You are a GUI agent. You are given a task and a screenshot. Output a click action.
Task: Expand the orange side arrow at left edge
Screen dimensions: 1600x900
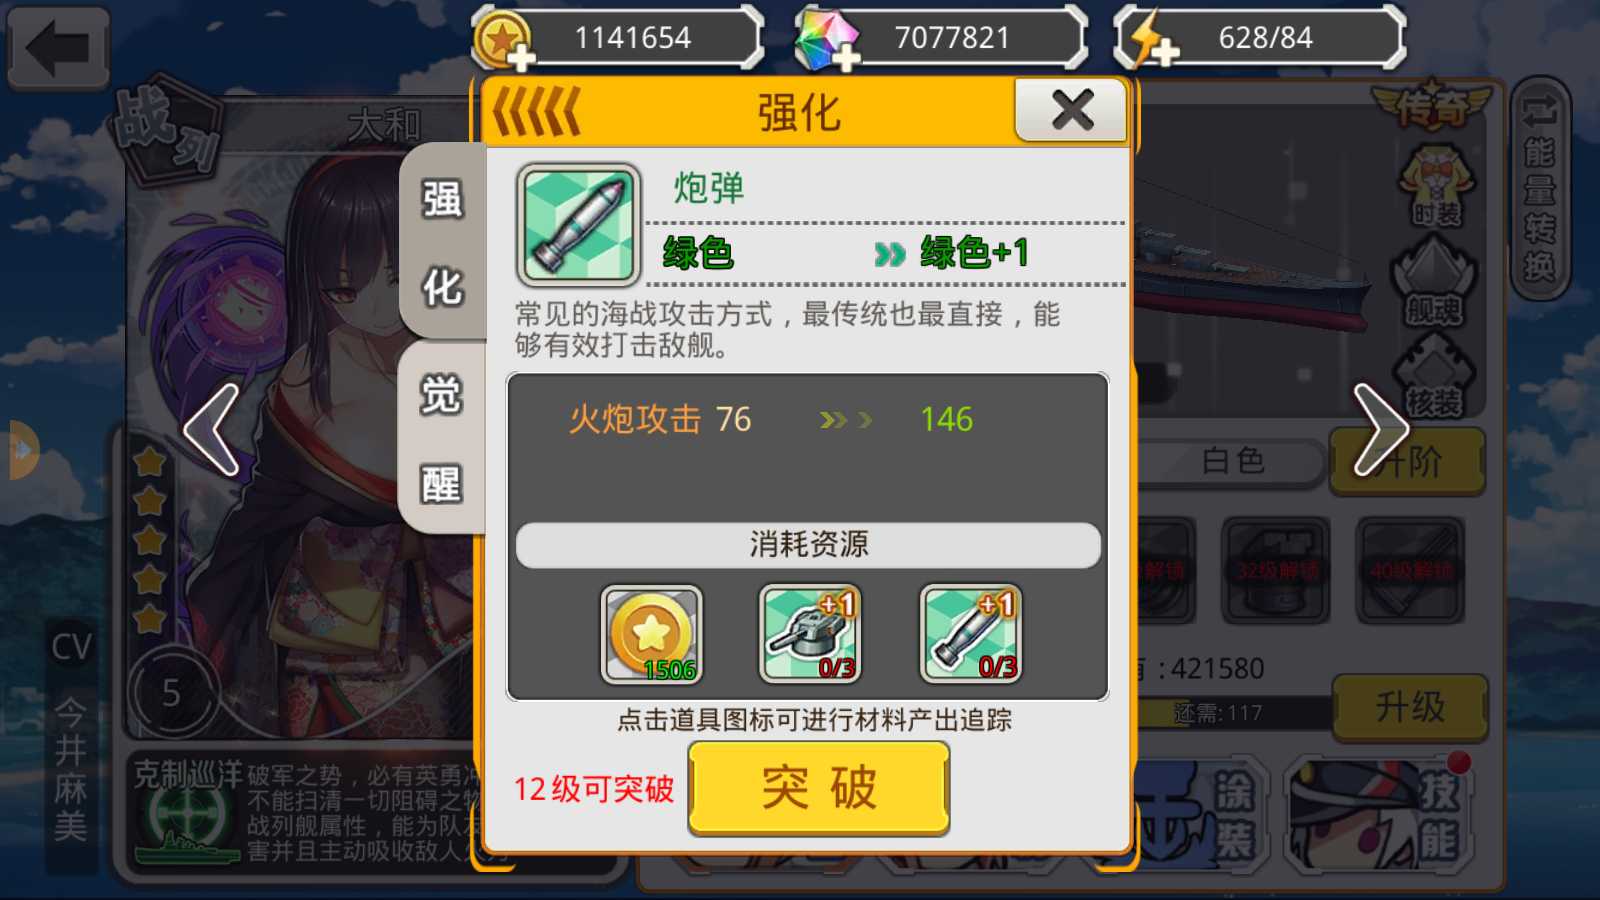click(22, 450)
